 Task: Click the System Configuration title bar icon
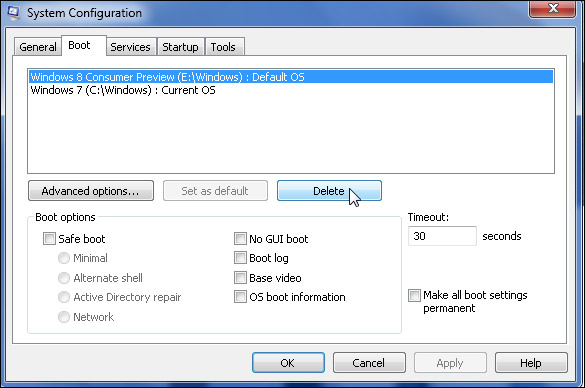[x=13, y=12]
